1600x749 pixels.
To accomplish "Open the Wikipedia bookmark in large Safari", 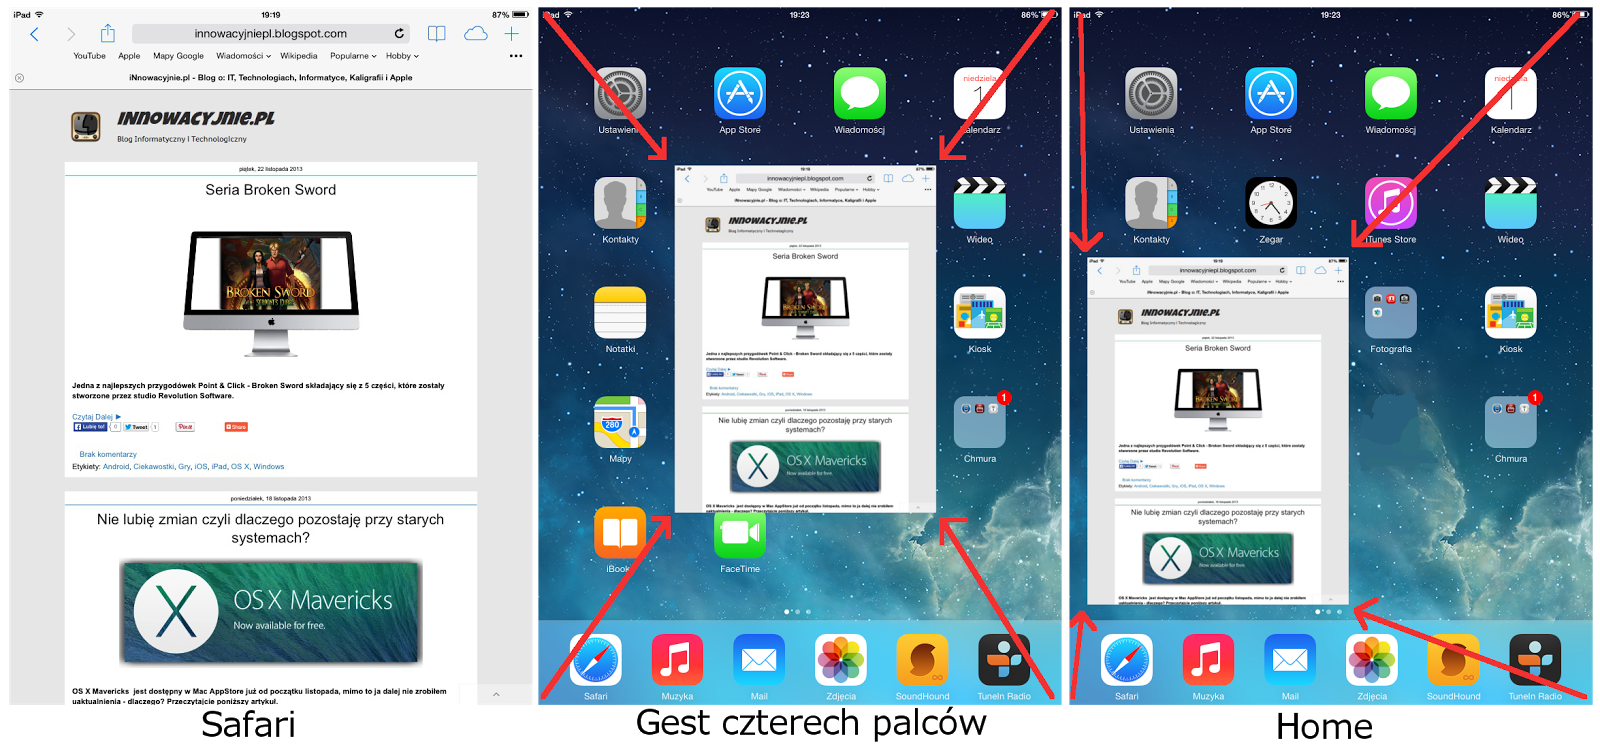I will coord(299,56).
